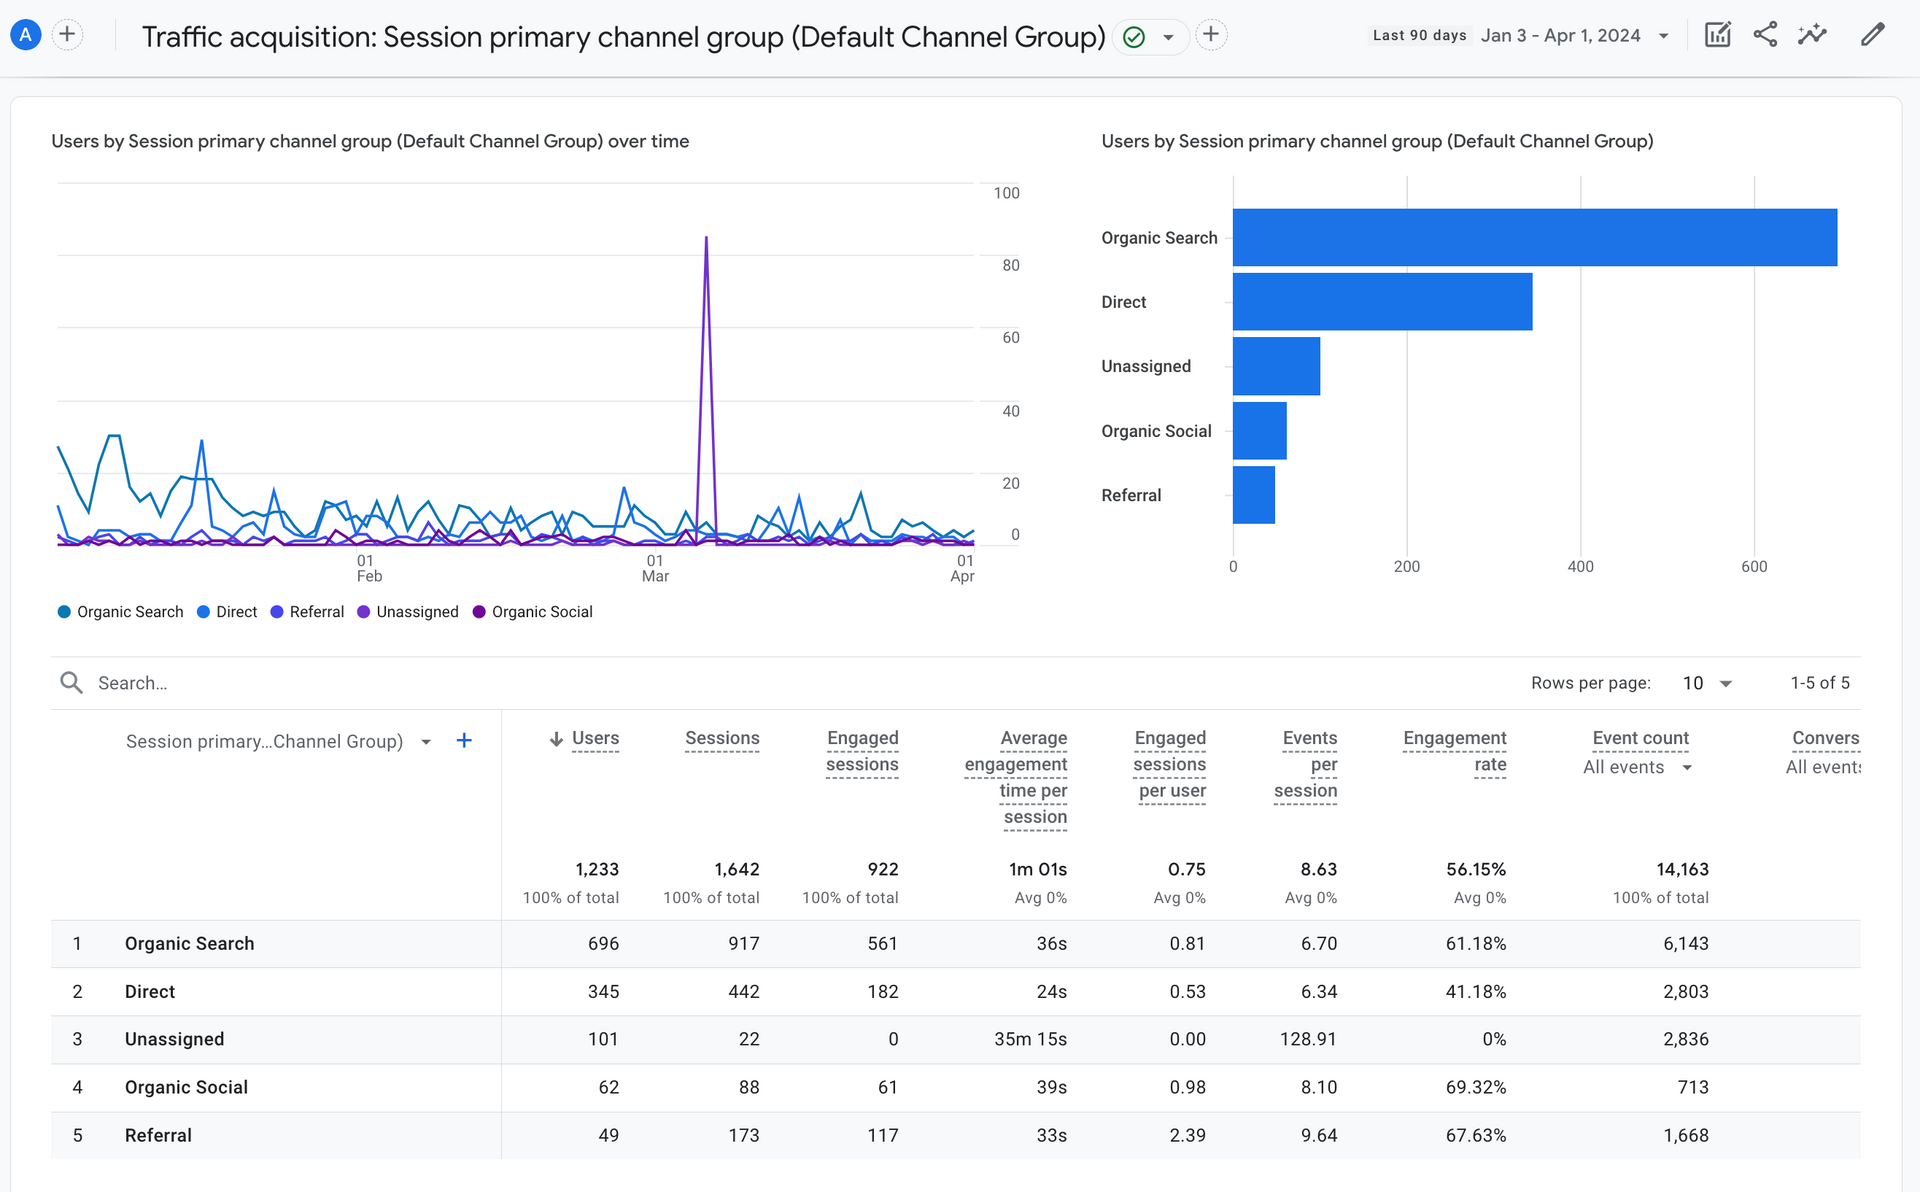
Task: Select the 'A' comparison avatar chip
Action: pos(25,34)
